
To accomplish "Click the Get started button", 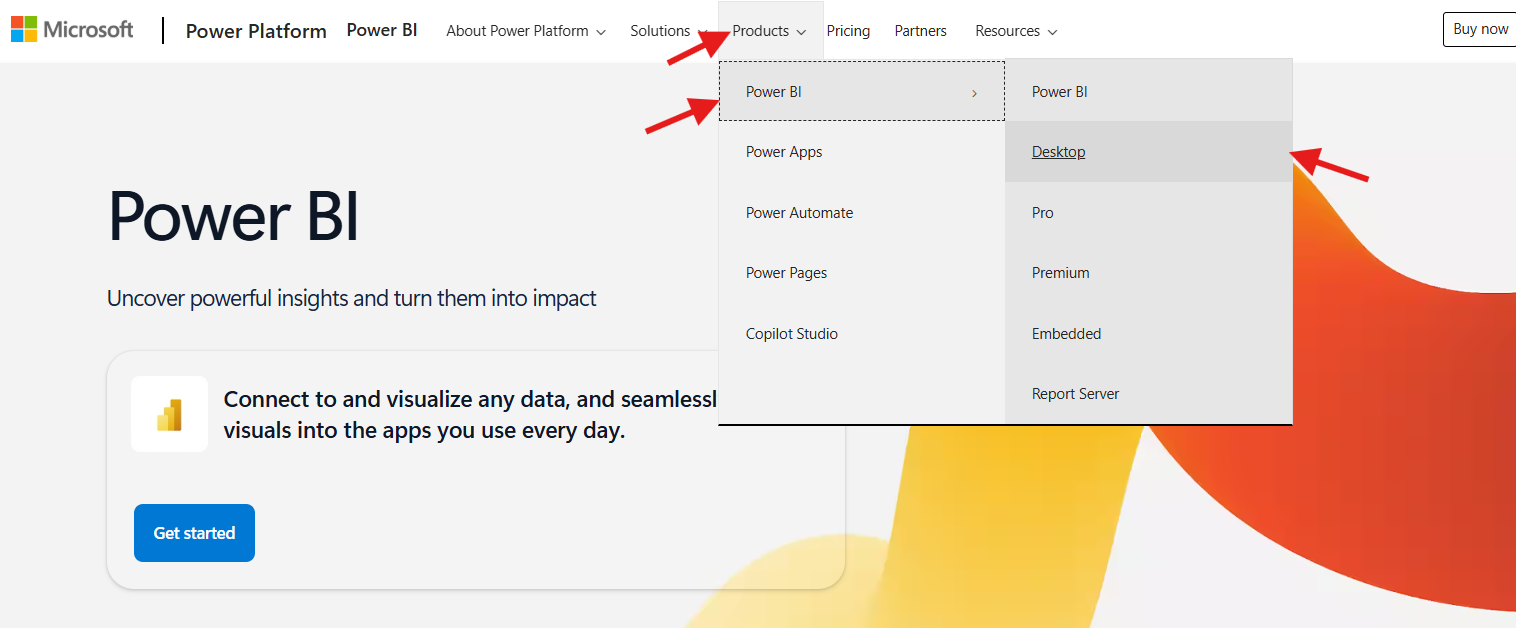I will (x=194, y=533).
